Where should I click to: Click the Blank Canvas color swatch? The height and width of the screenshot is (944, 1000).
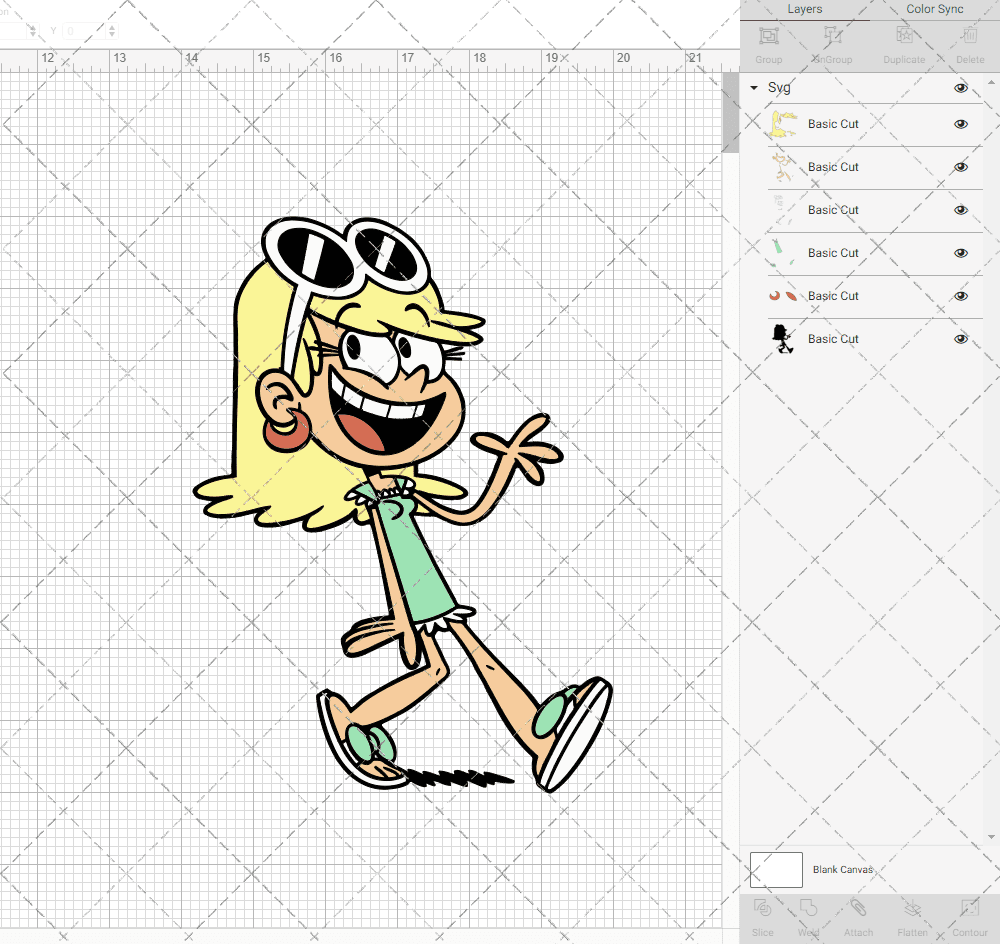(x=776, y=869)
